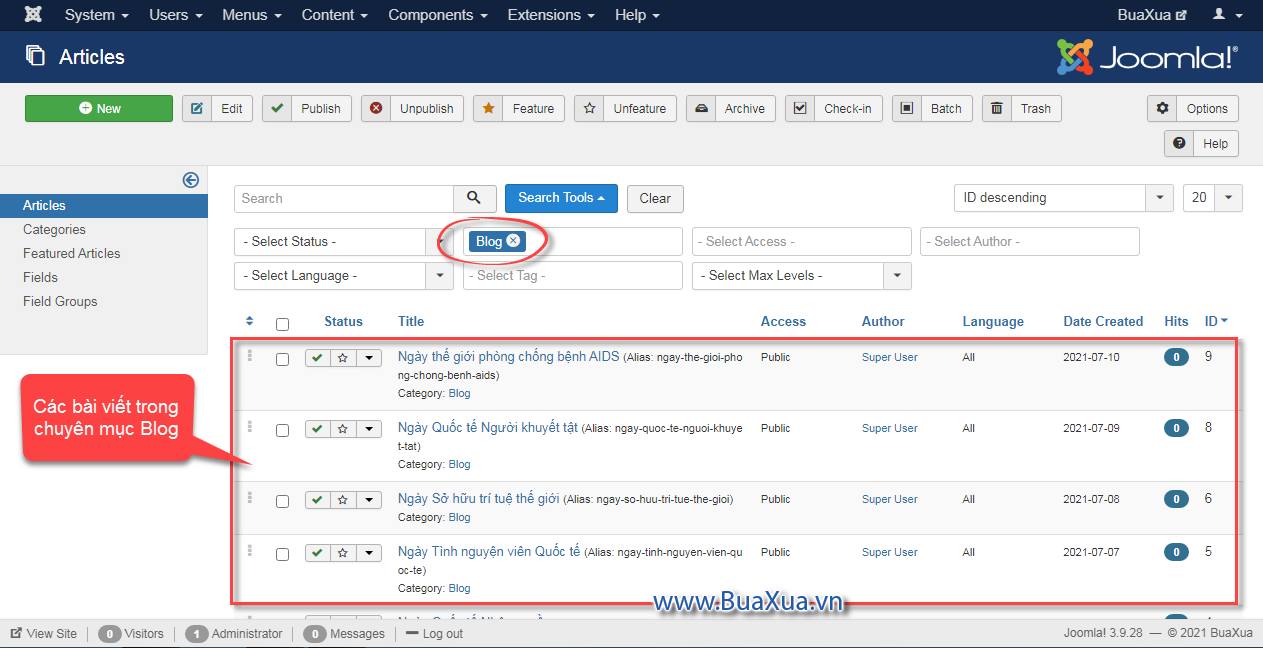
Task: Open Options with the gear button
Action: tap(1193, 109)
